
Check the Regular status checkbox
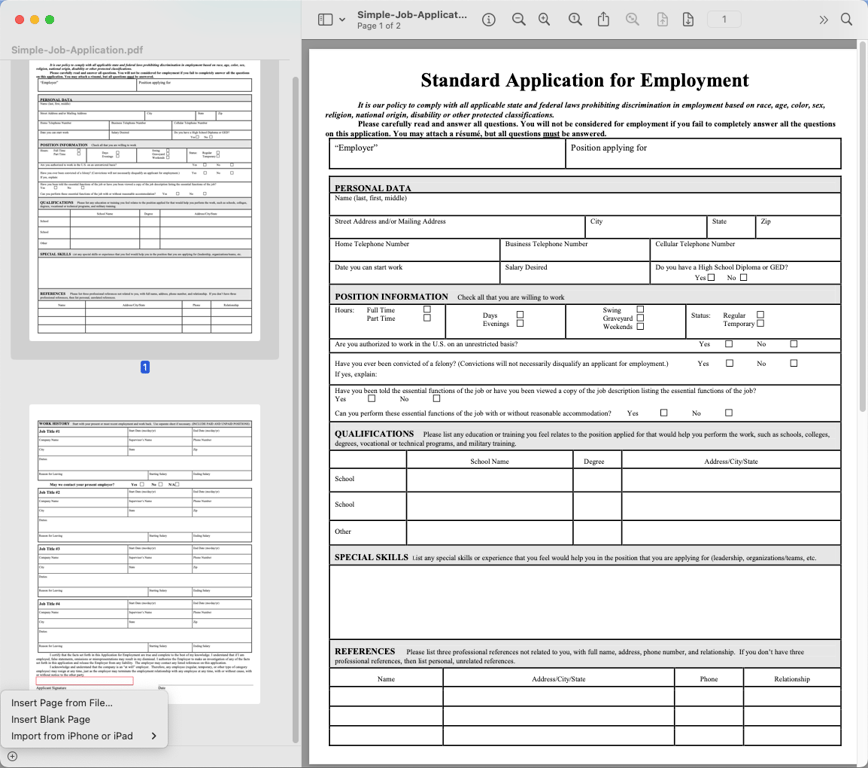click(760, 315)
